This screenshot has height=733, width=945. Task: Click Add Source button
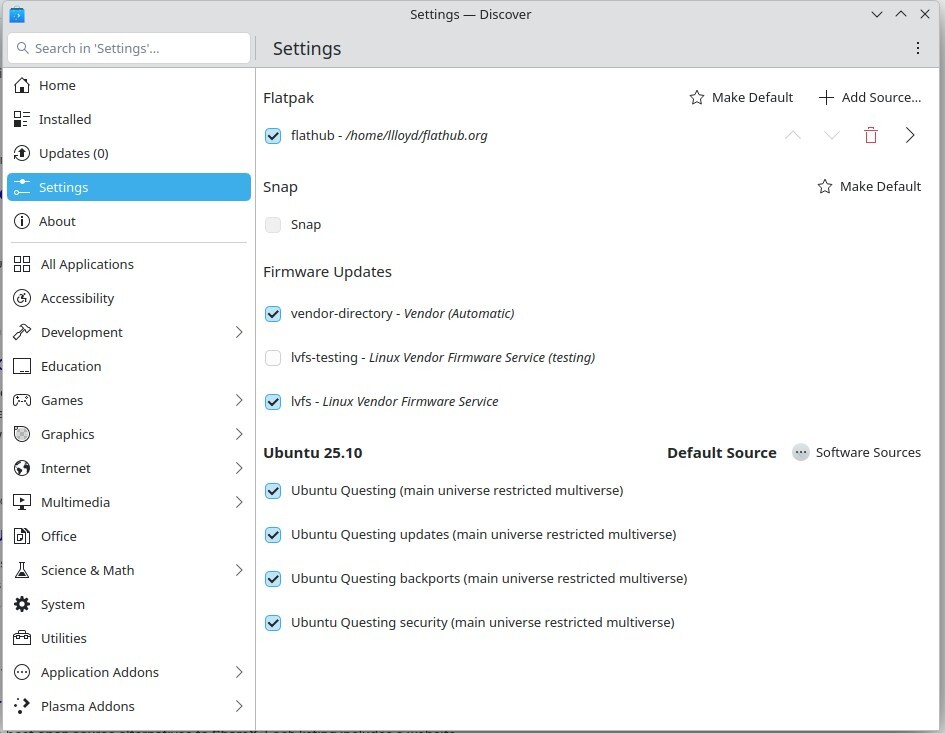(870, 98)
